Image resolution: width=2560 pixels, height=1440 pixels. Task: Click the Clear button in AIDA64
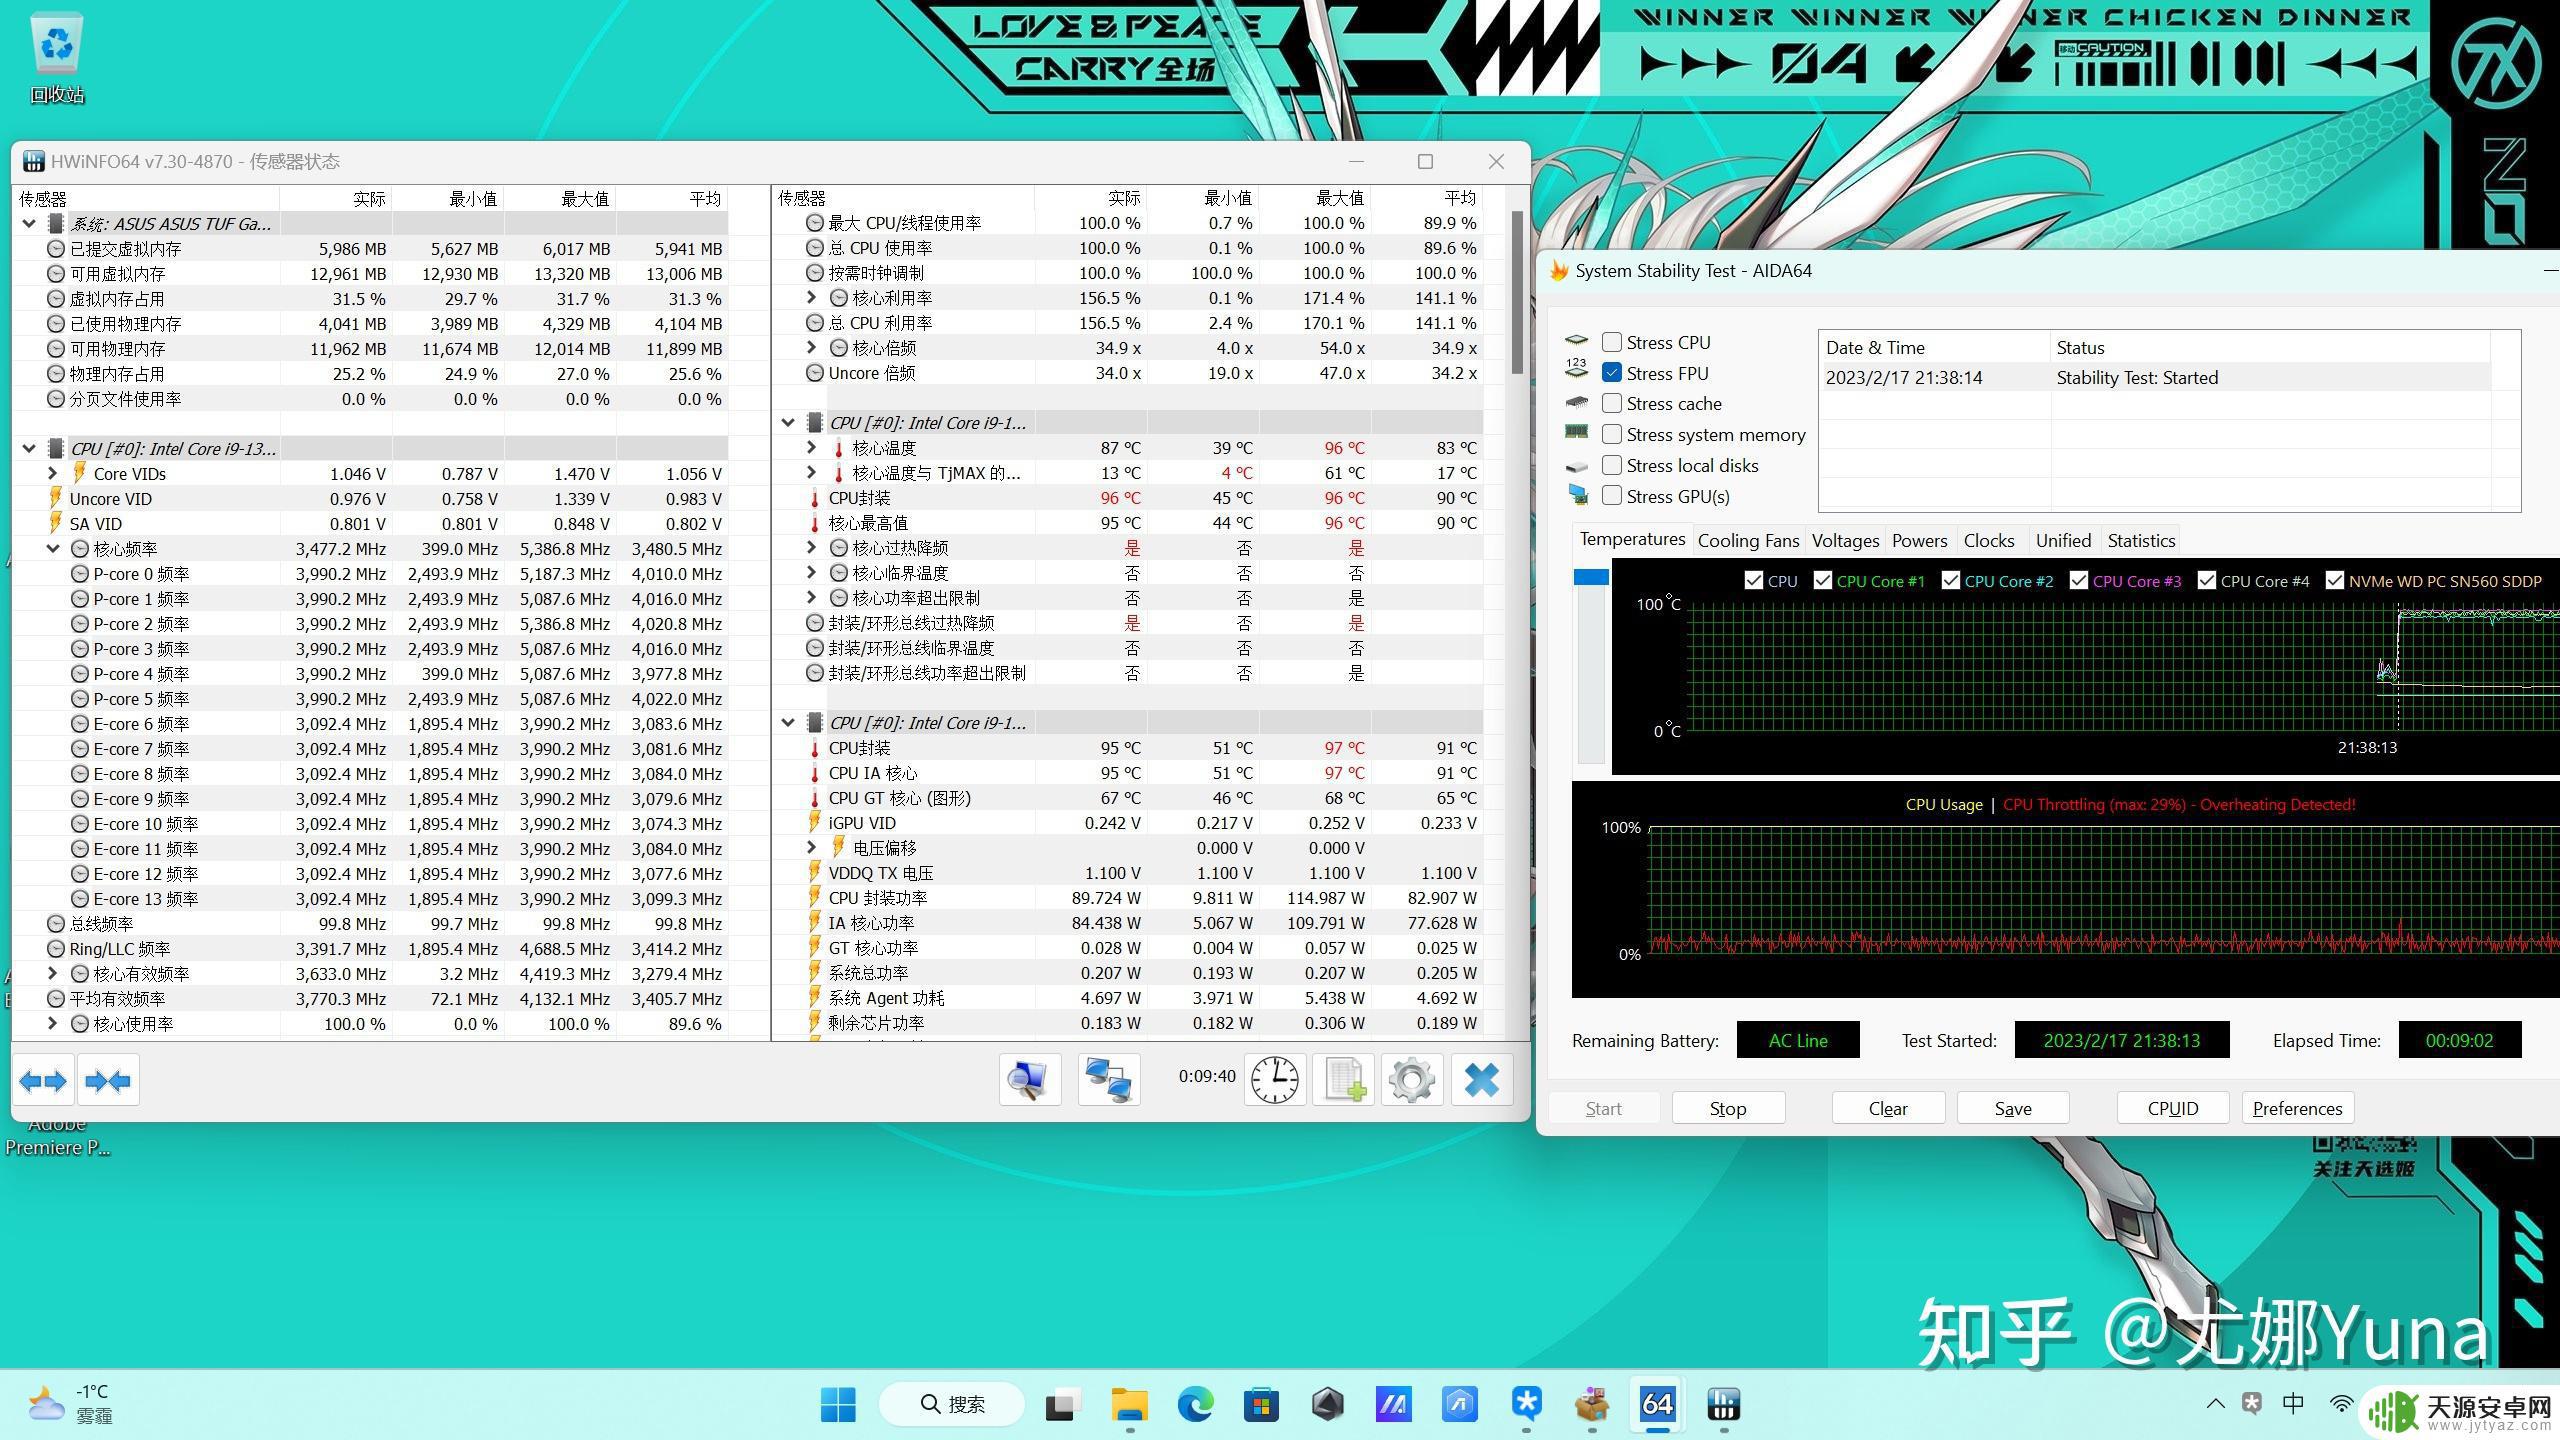pos(1888,1108)
